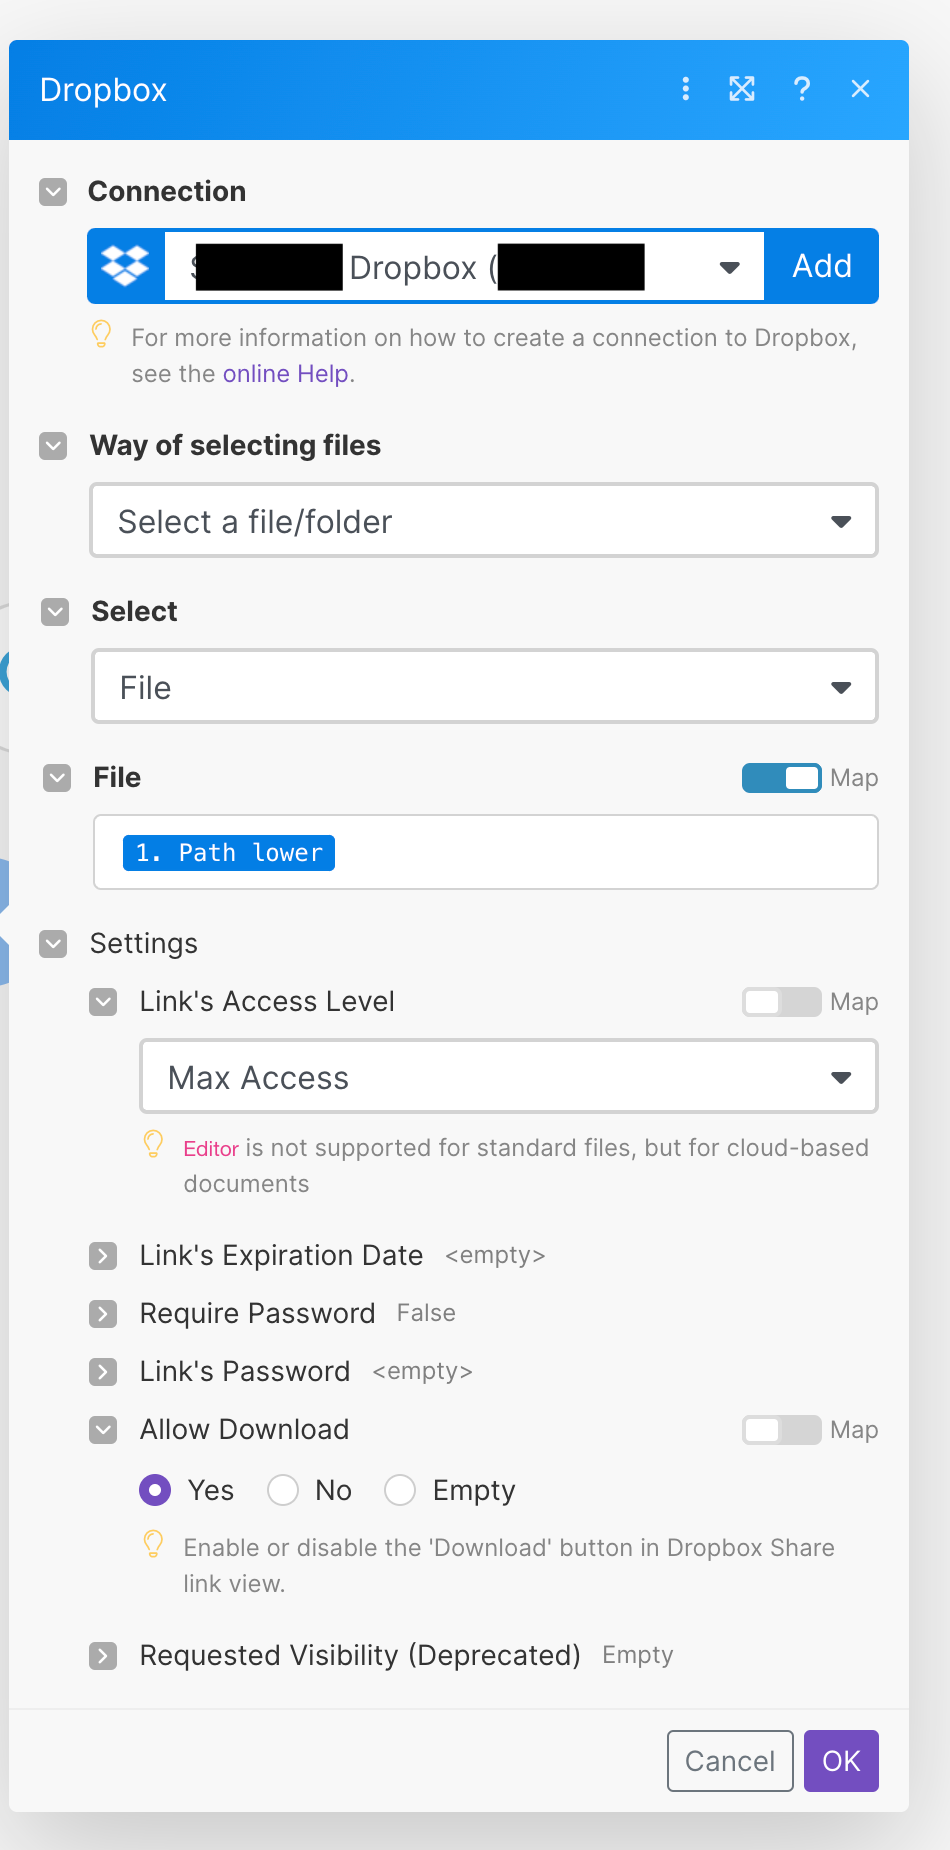This screenshot has width=950, height=1850.
Task: Click the 'False' value of Require Password
Action: [x=426, y=1313]
